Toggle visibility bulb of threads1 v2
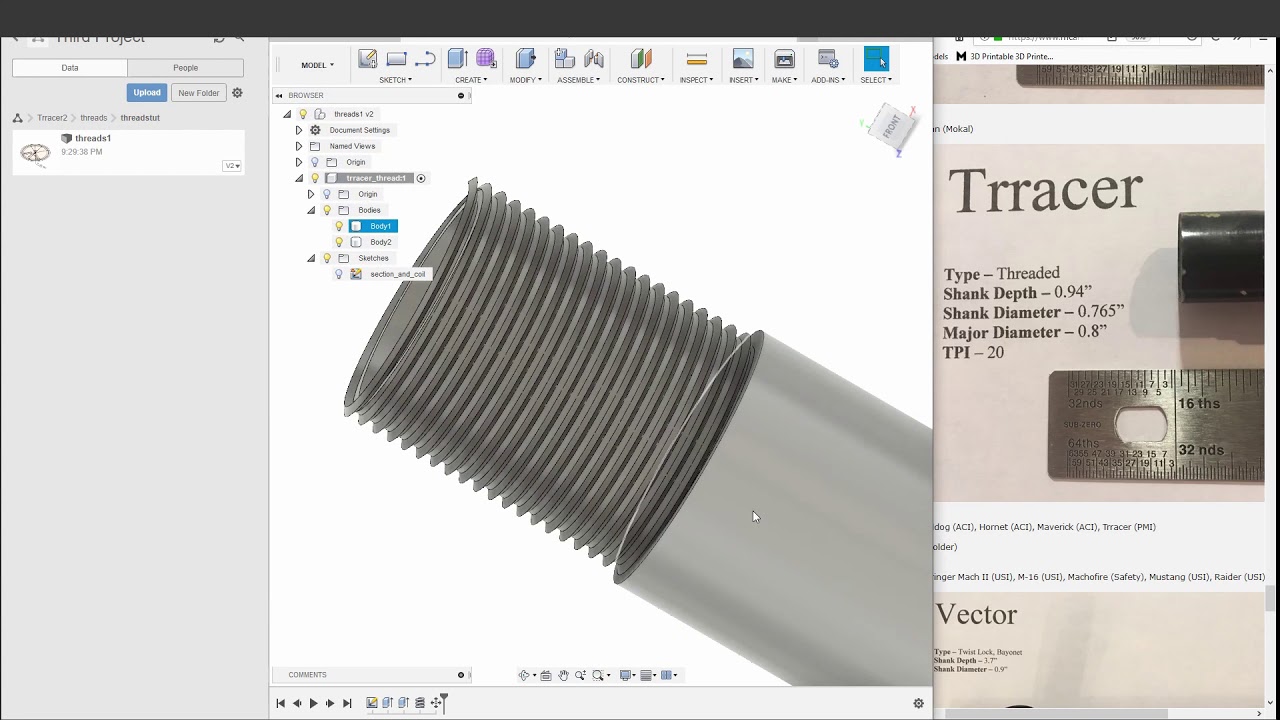1280x720 pixels. click(303, 114)
